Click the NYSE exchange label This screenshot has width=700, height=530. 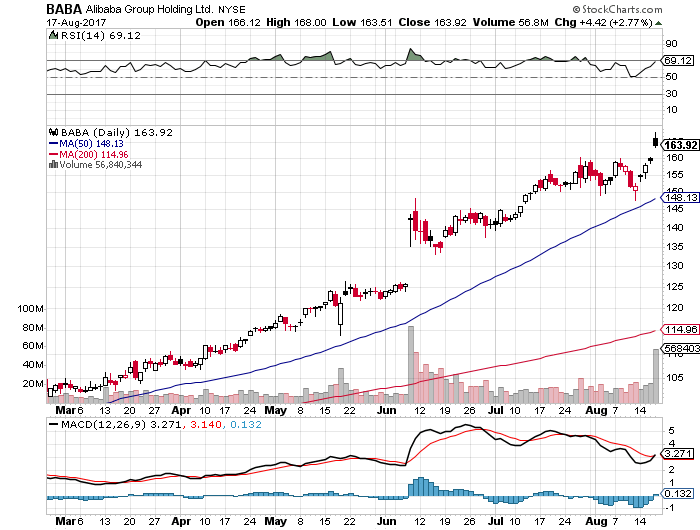coord(232,10)
